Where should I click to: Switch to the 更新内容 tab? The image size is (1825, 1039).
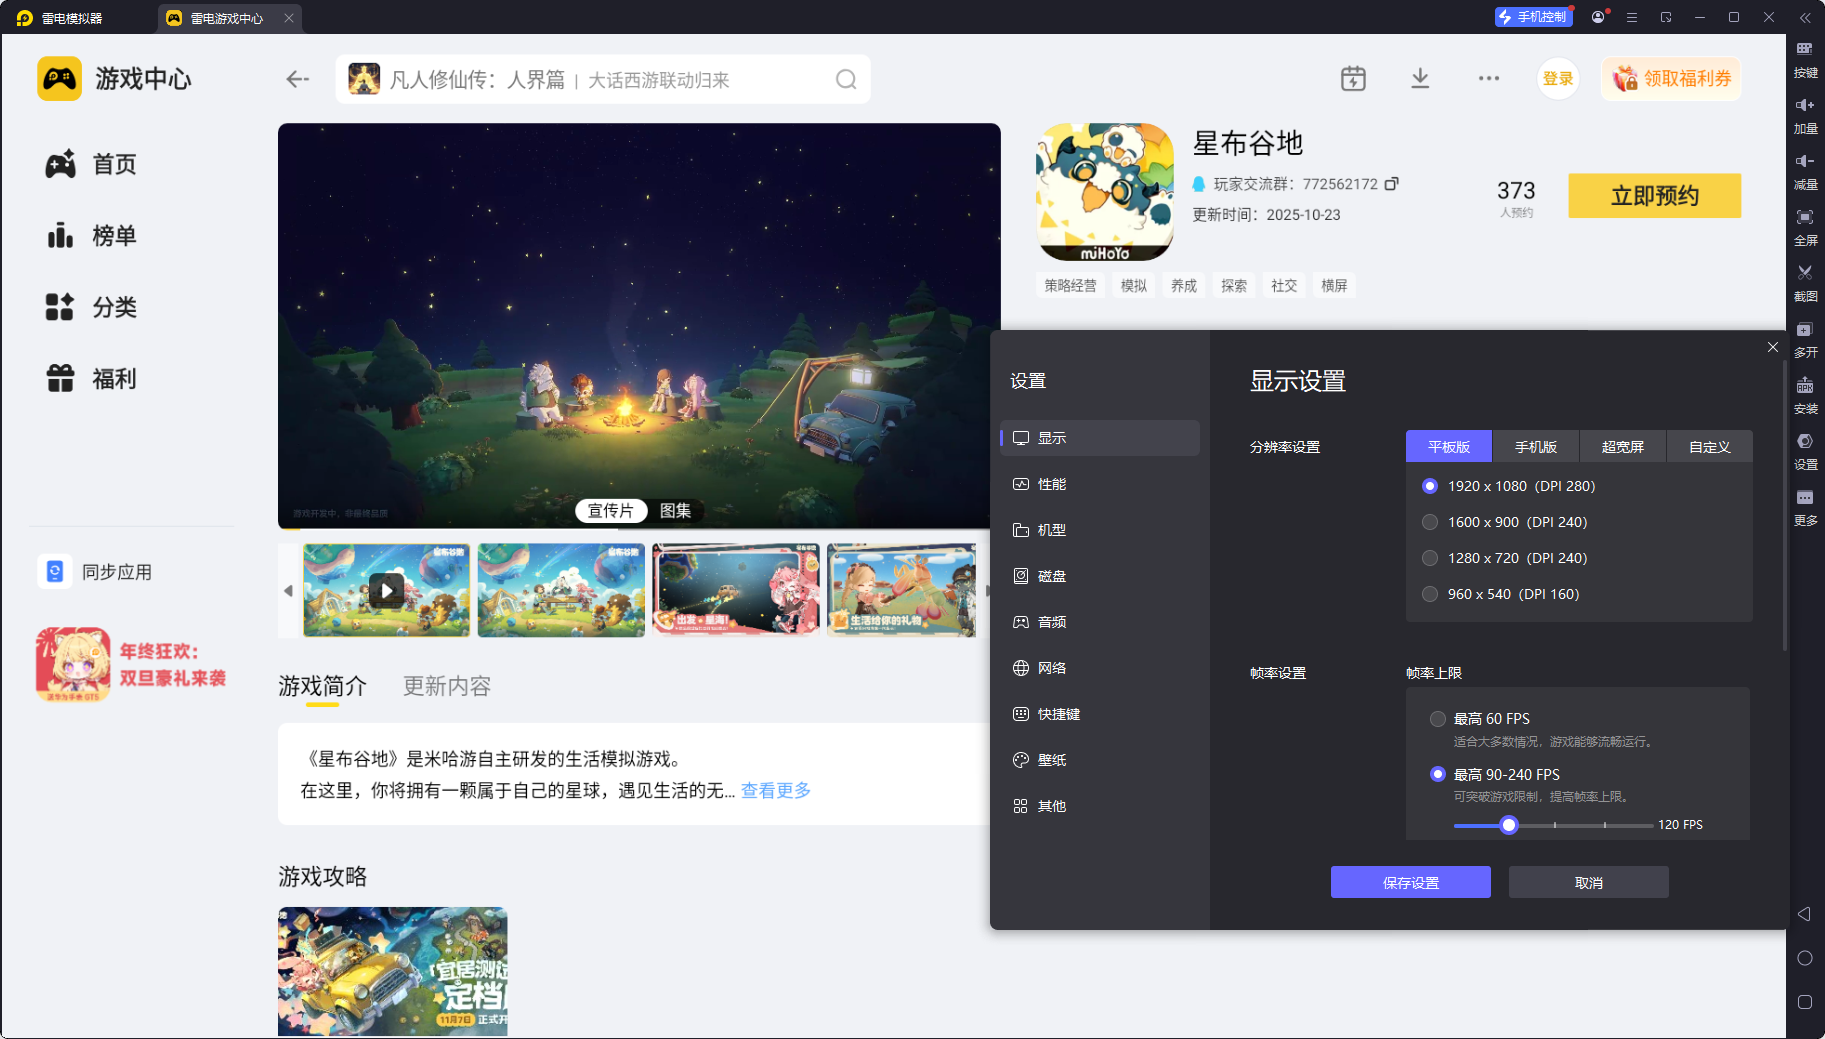pos(447,686)
